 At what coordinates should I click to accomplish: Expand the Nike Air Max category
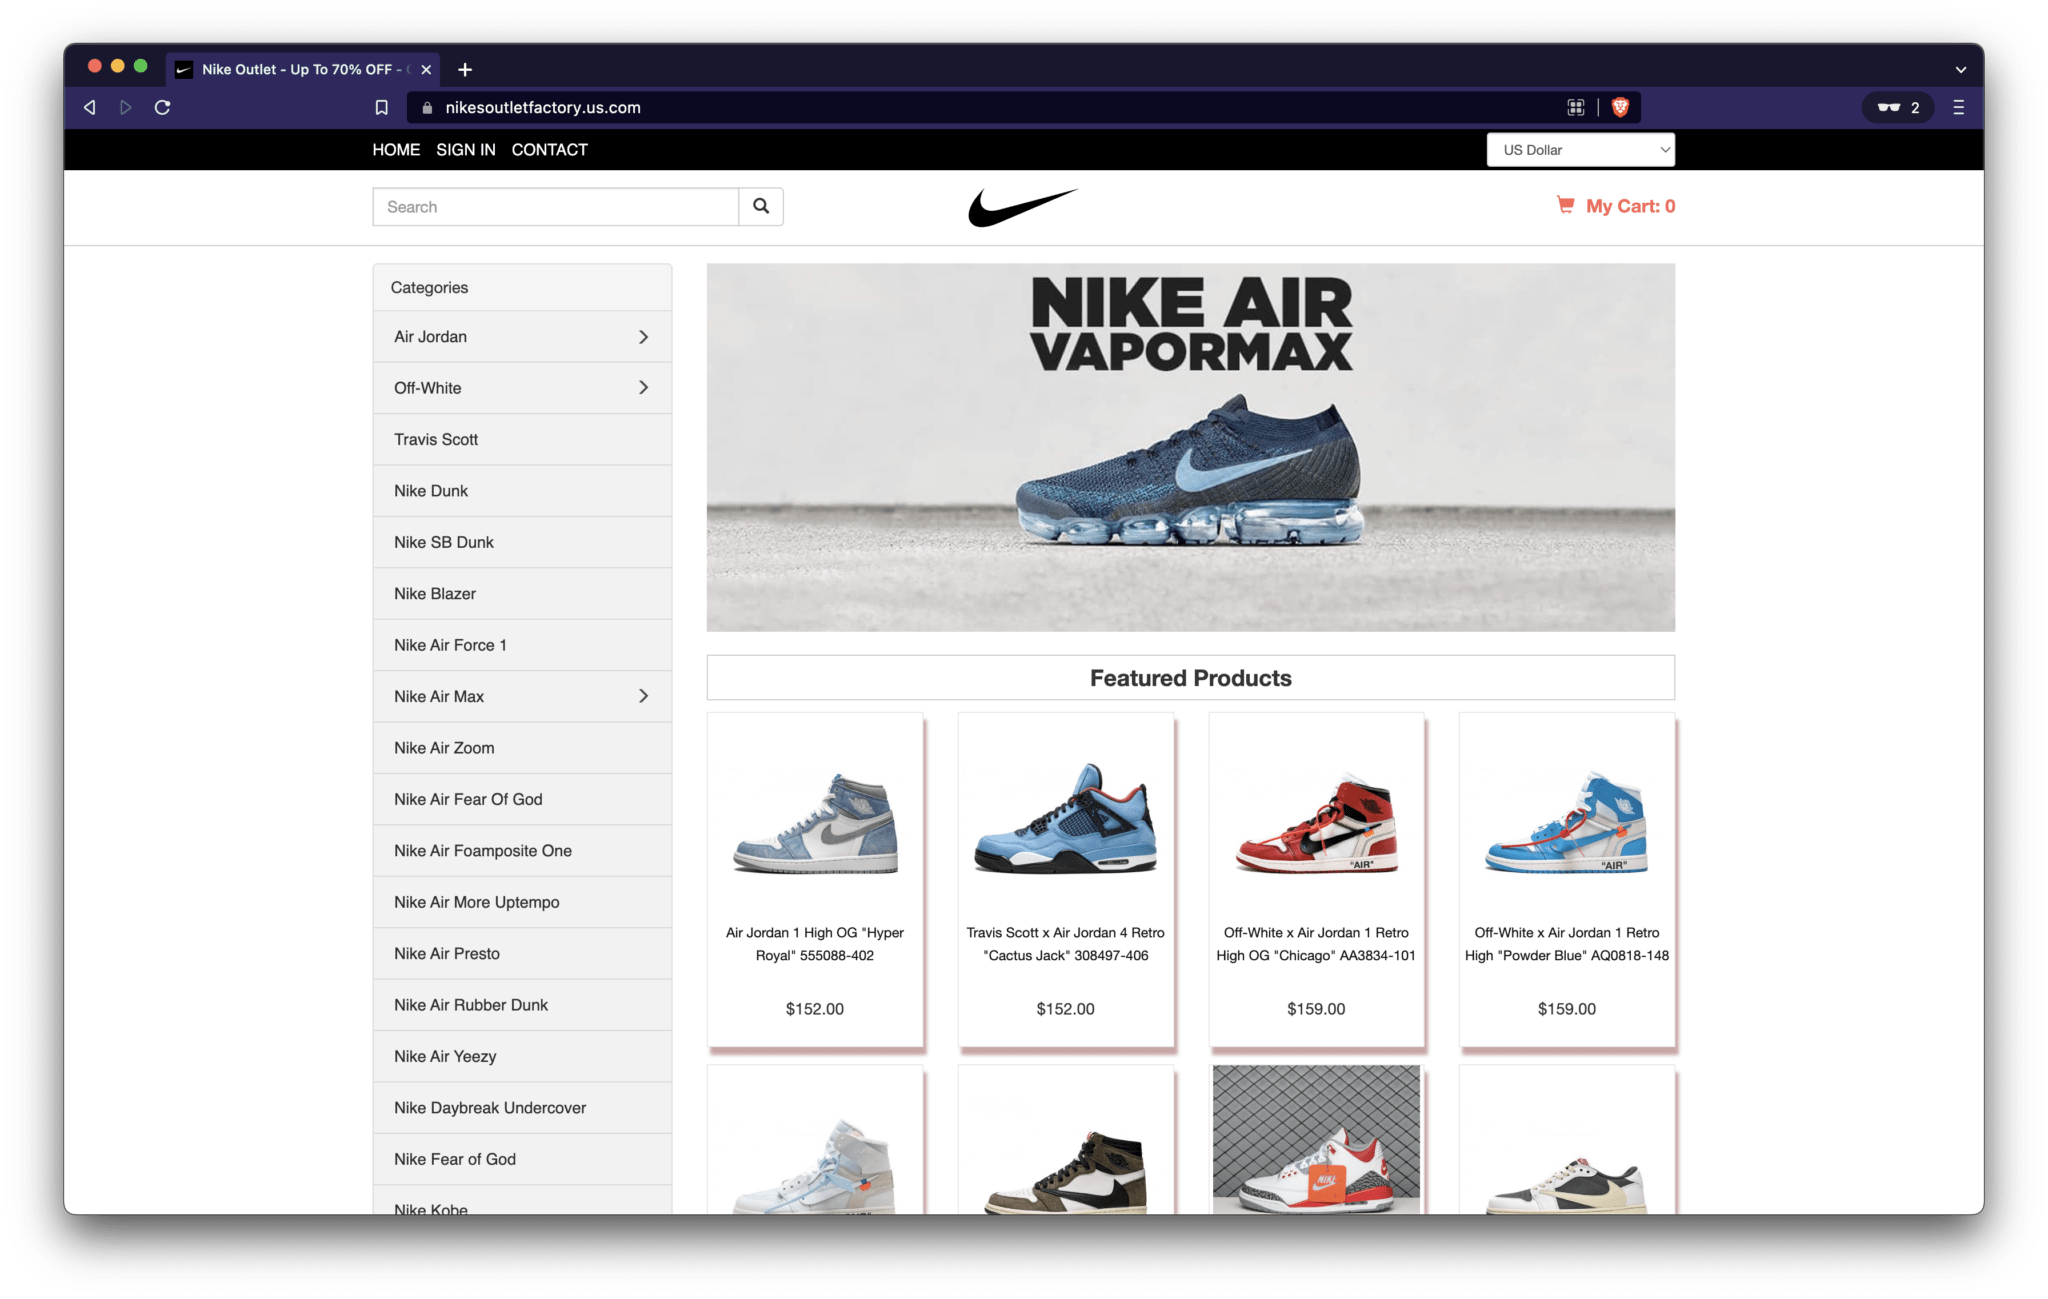coord(644,696)
